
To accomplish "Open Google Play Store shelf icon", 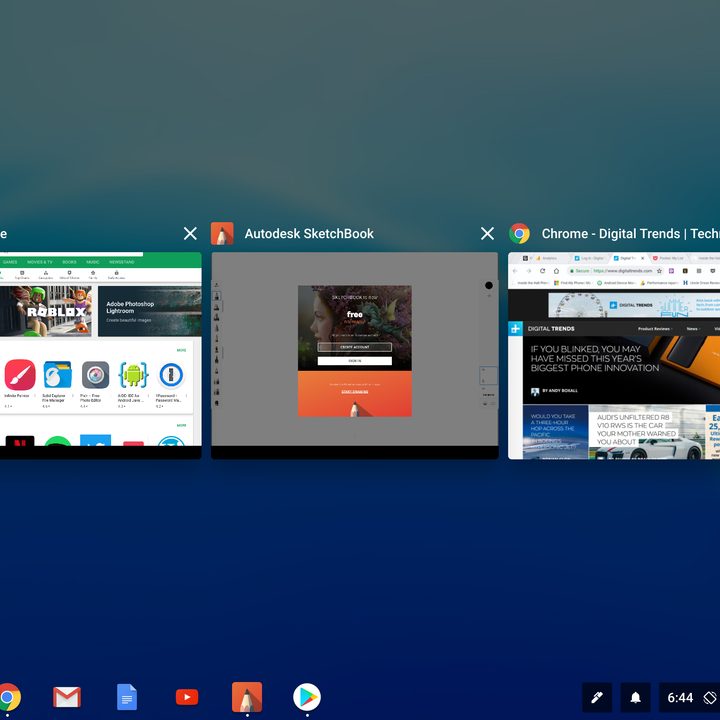I will (x=307, y=697).
